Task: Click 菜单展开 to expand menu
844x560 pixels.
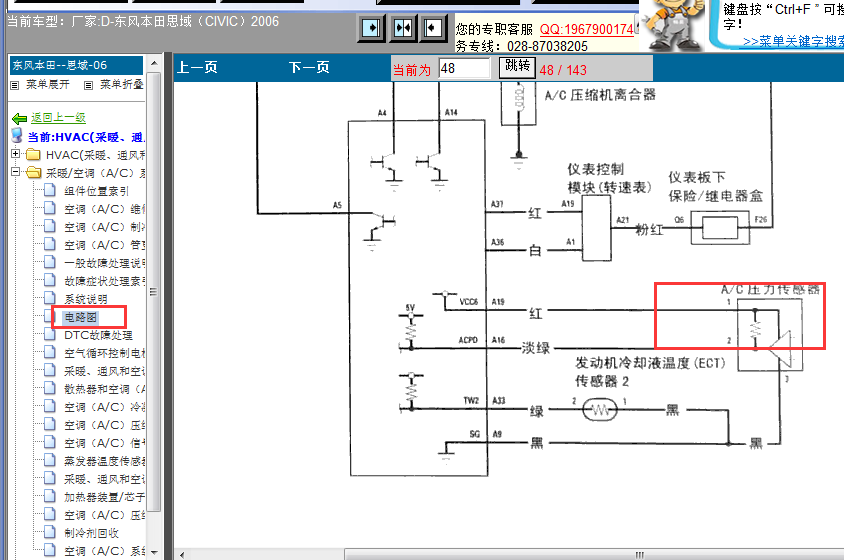Action: tap(48, 85)
